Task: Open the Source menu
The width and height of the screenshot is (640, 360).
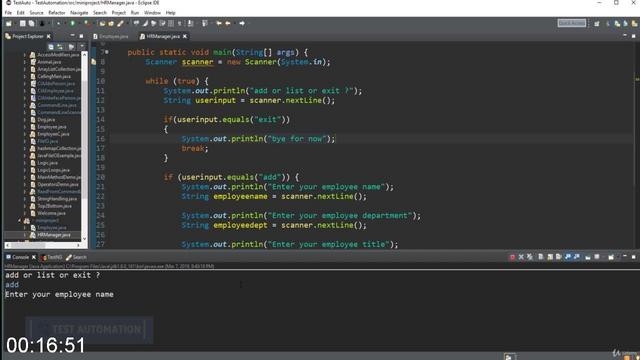Action: [36, 13]
